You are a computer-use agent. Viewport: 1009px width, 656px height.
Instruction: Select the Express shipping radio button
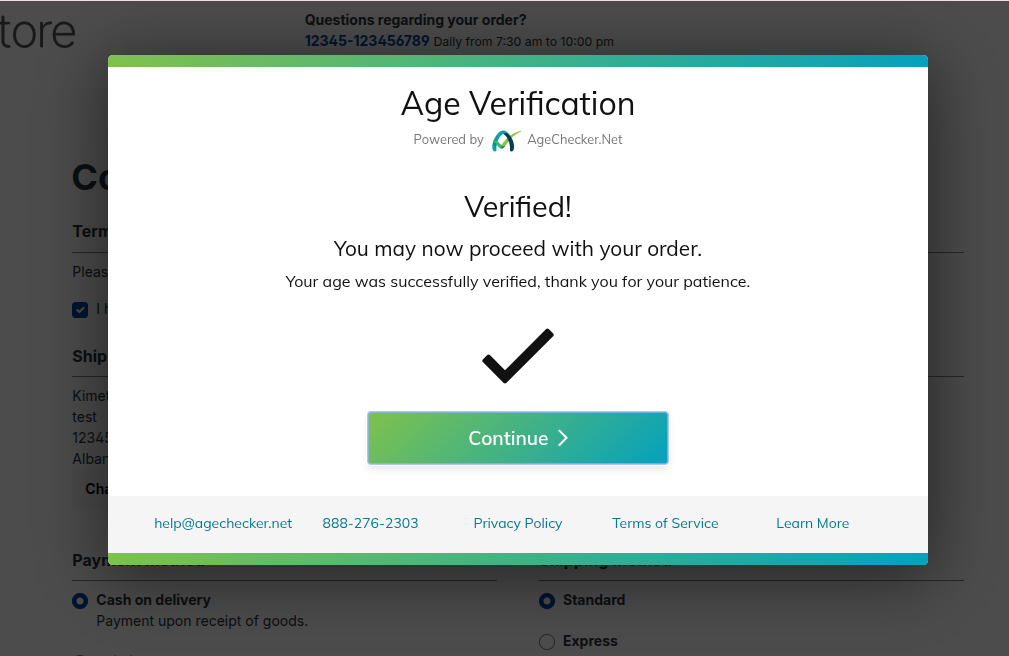coord(547,642)
